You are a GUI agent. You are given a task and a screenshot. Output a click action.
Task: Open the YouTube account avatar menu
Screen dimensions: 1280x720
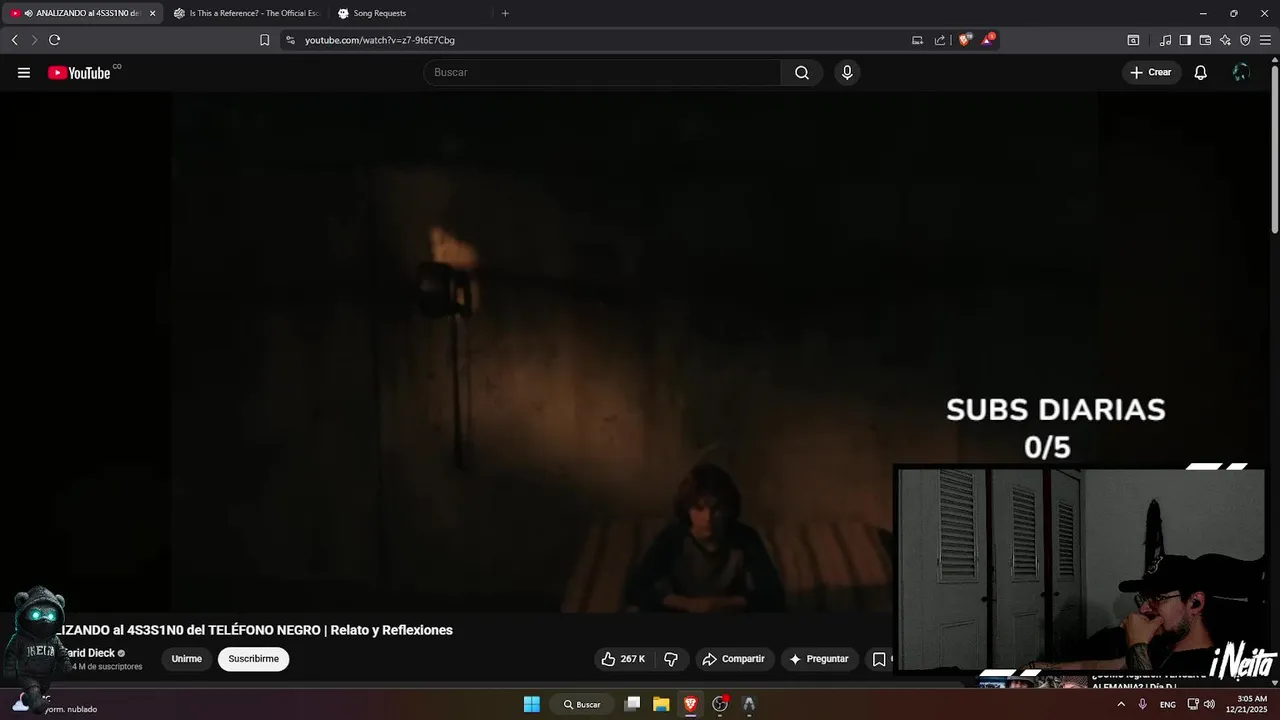(x=1241, y=72)
